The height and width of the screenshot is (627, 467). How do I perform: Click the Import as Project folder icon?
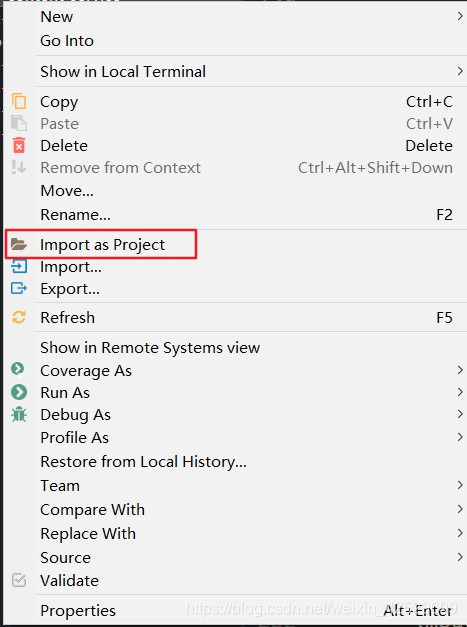point(19,244)
